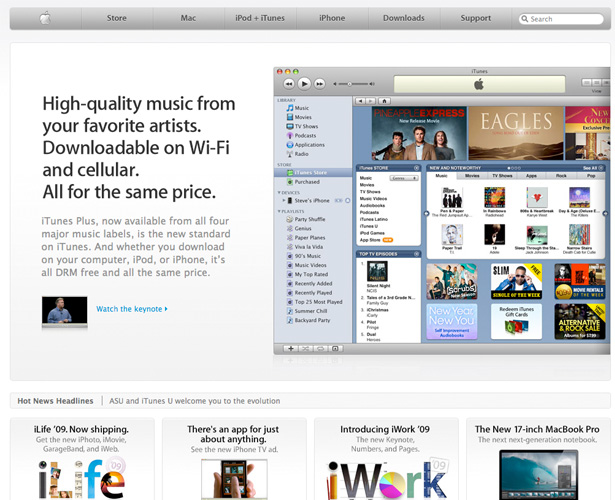This screenshot has height=500, width=615.
Task: Open Top 25 Most Played playlist
Action: click(x=315, y=302)
